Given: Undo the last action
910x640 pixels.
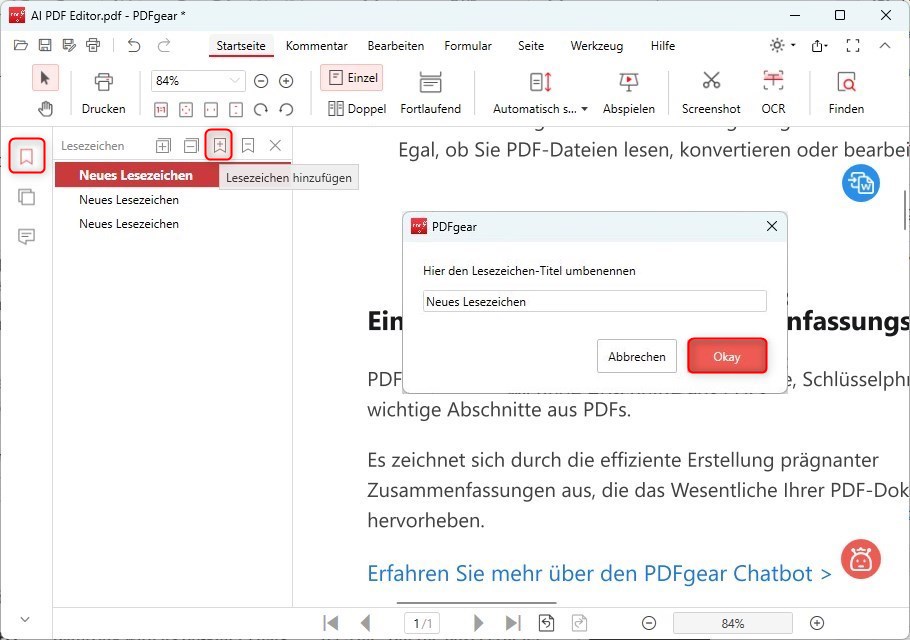Looking at the screenshot, I should [134, 45].
